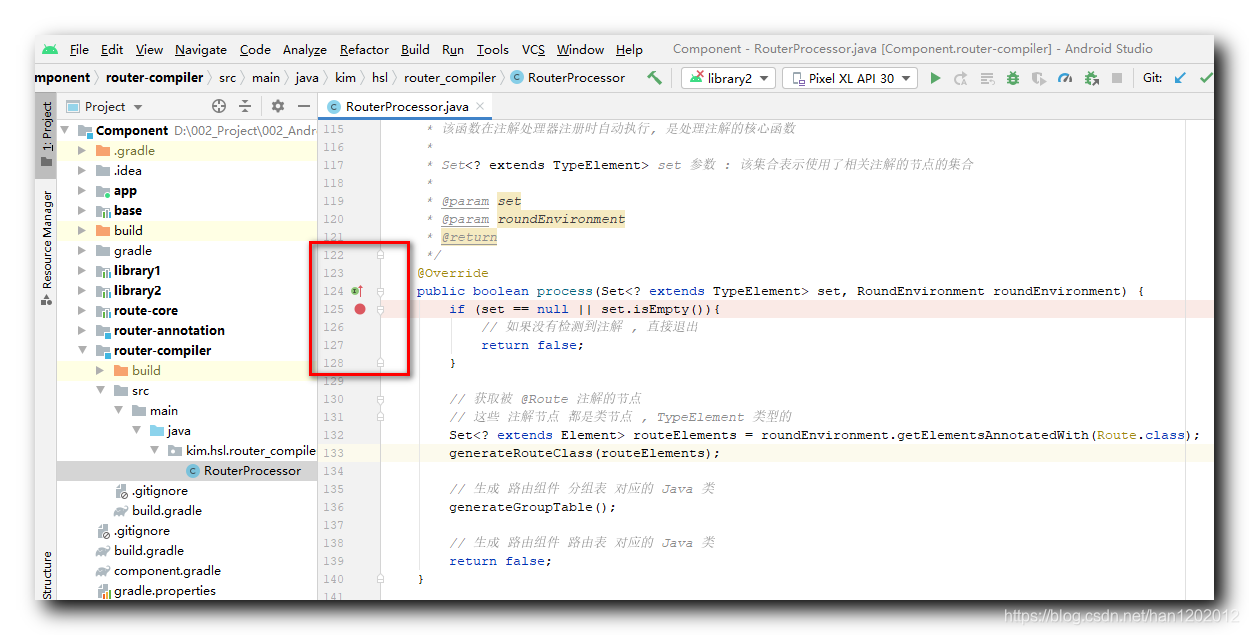1249x635 pixels.
Task: Click the Apply Code Changes icon
Action: click(x=987, y=78)
